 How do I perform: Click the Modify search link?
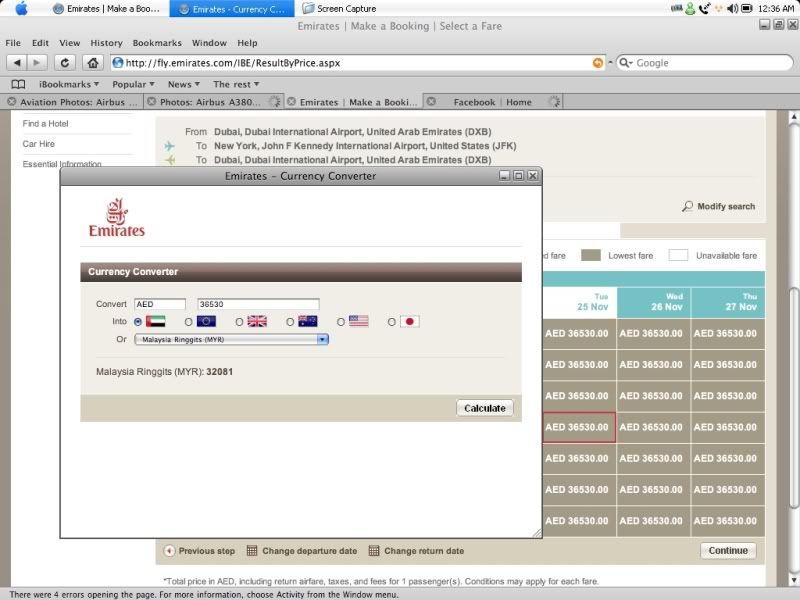[x=726, y=206]
